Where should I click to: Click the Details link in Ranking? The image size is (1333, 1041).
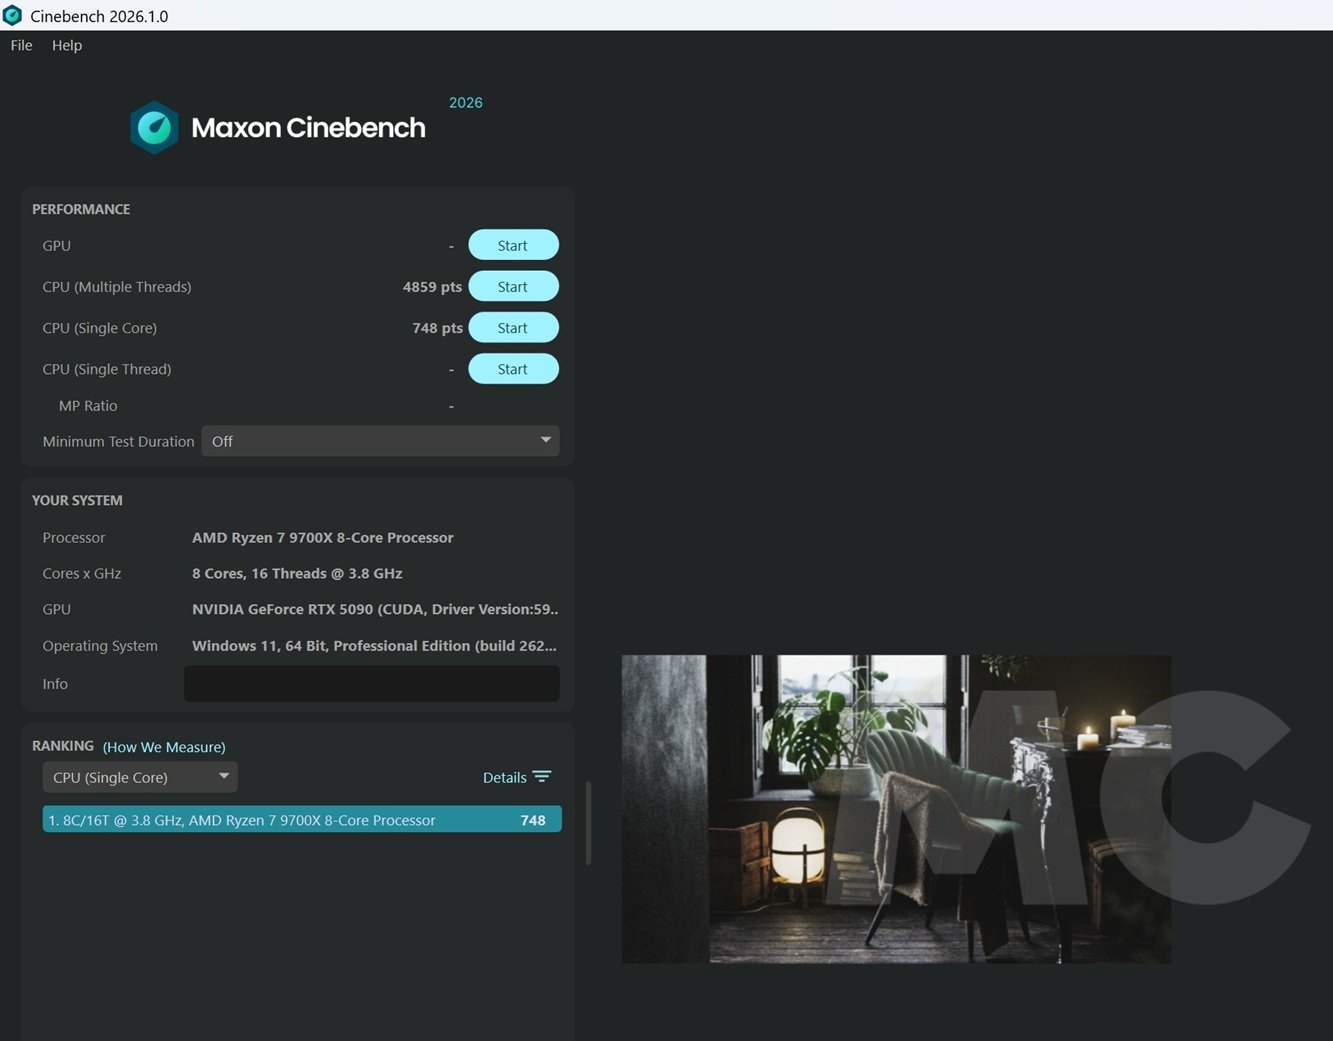point(504,777)
